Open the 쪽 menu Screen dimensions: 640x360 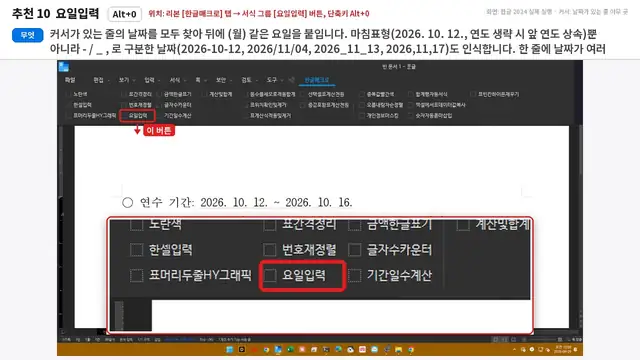pyautogui.click(x=198, y=80)
